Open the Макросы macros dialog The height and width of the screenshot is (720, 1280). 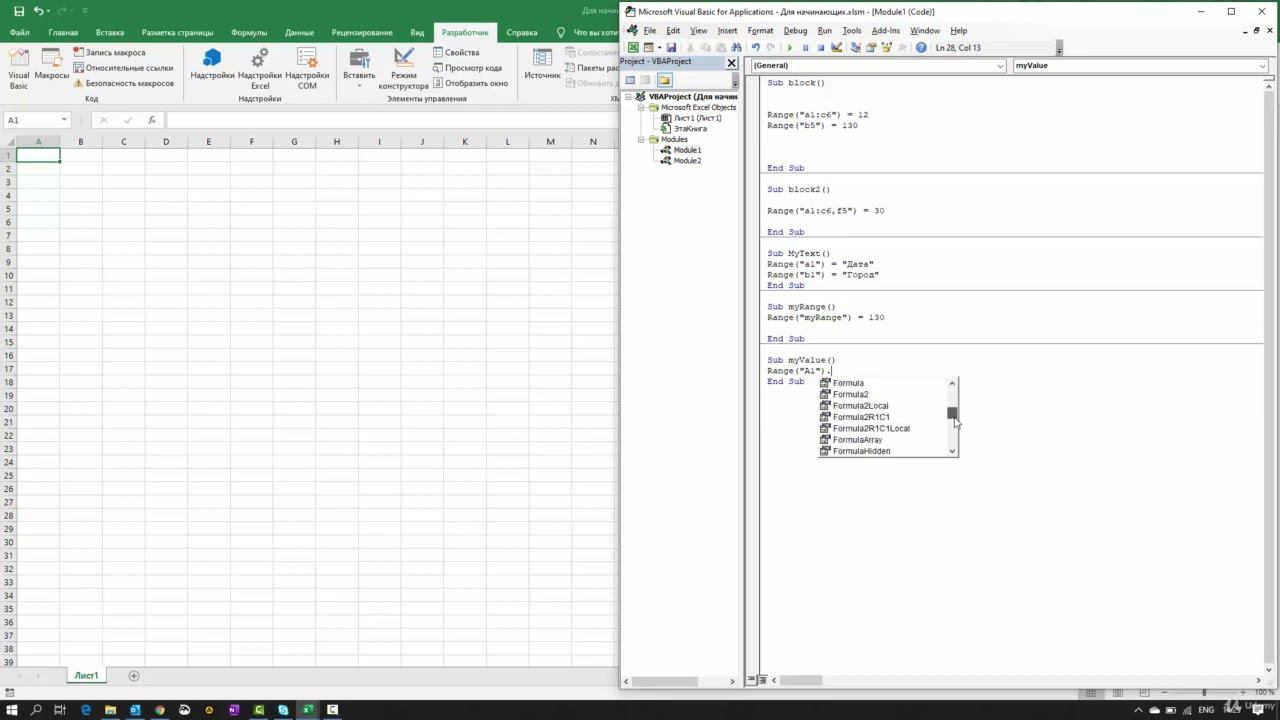point(52,64)
